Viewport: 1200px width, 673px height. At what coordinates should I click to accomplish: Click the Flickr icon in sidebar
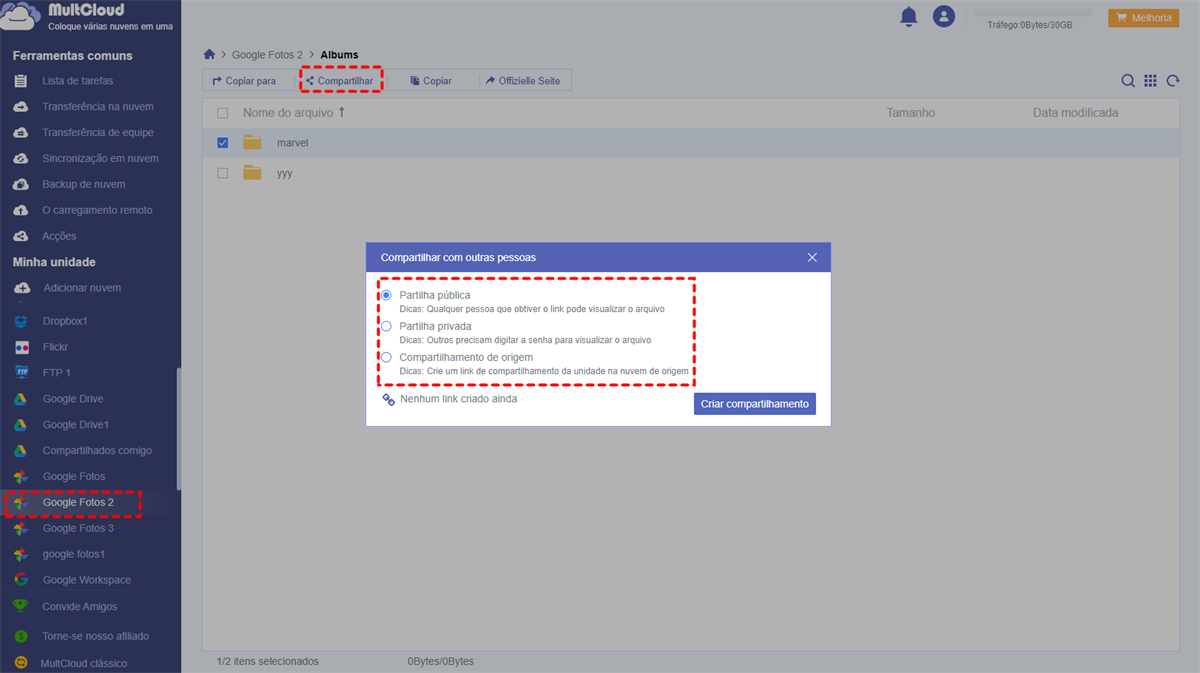coord(21,347)
